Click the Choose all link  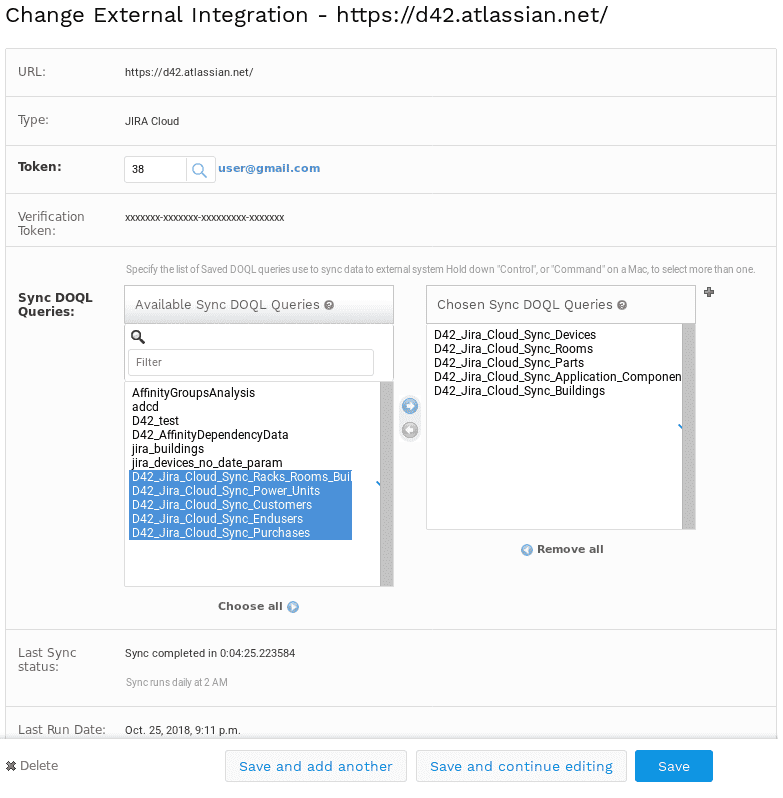pos(258,607)
